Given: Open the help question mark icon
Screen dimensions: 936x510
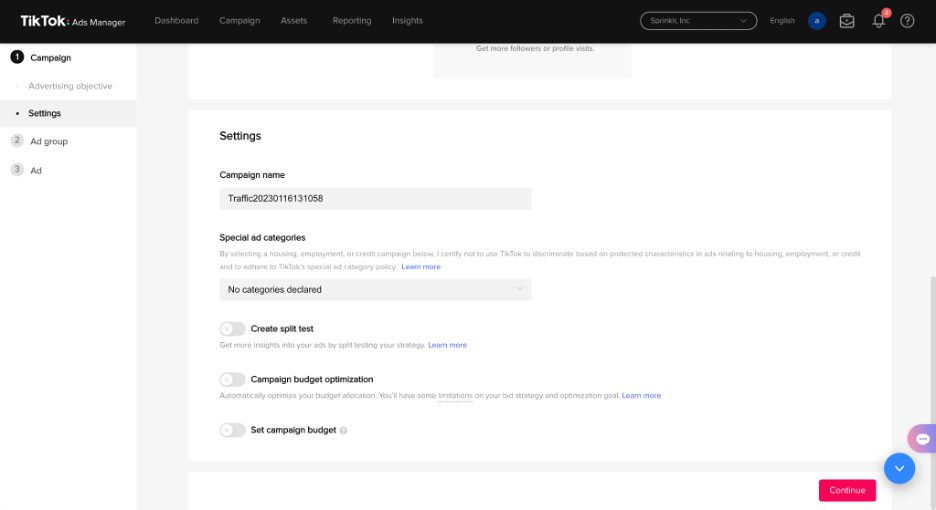Looking at the screenshot, I should coord(907,21).
